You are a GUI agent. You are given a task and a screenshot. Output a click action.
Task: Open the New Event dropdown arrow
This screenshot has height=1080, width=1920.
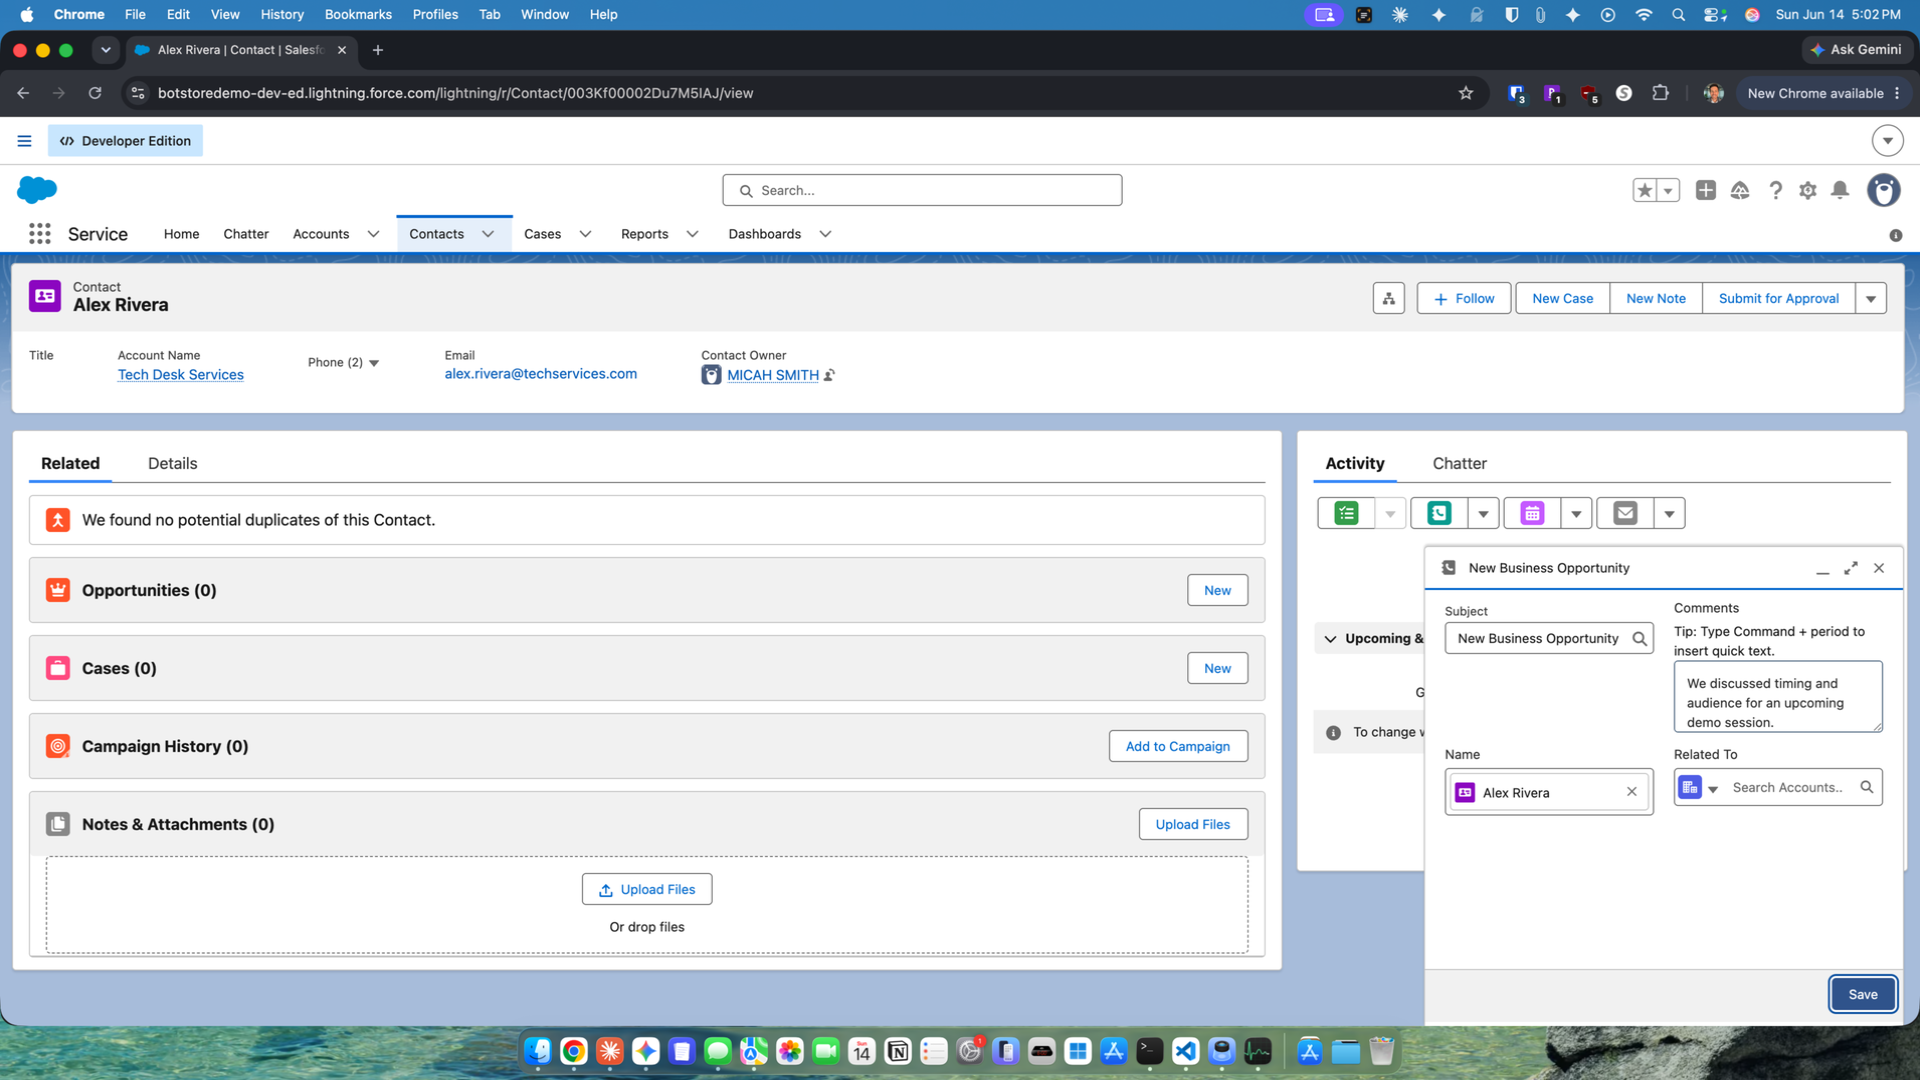[1576, 513]
